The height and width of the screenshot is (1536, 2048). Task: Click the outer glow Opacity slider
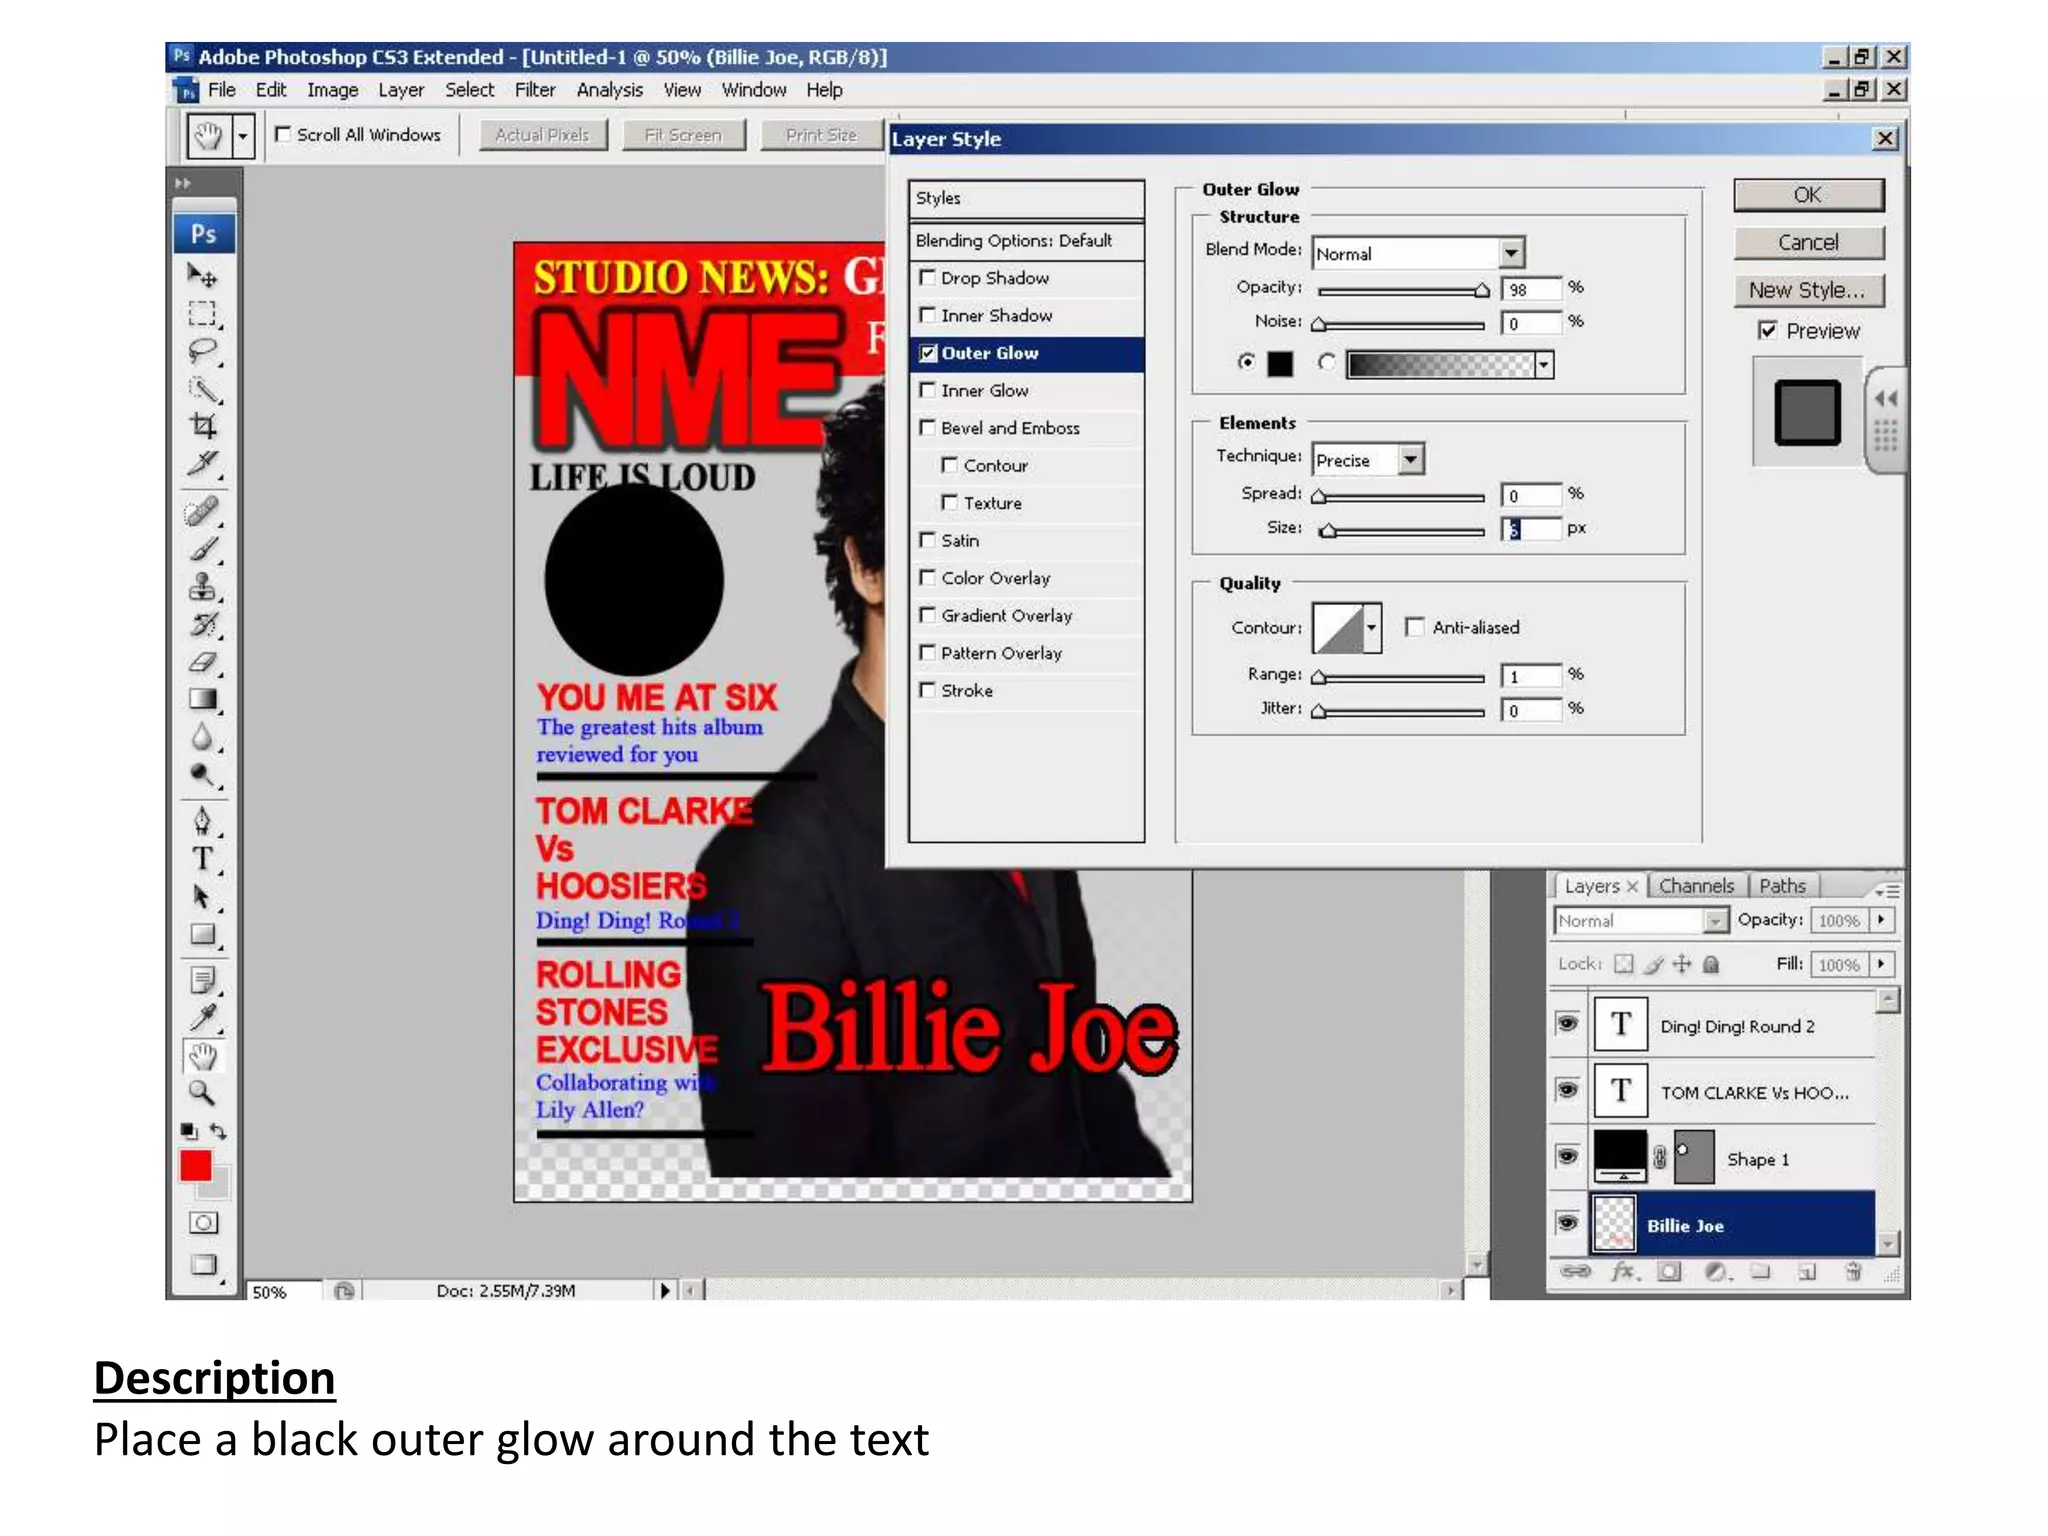[x=1400, y=290]
